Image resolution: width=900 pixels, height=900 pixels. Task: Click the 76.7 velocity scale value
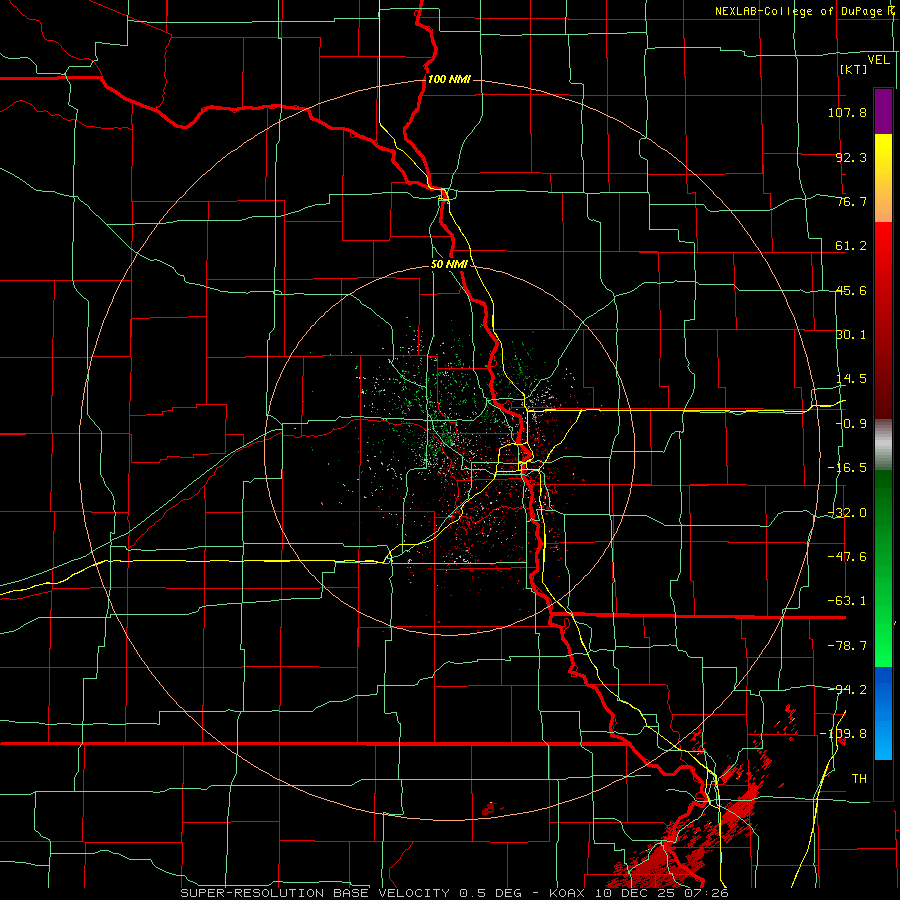(851, 201)
